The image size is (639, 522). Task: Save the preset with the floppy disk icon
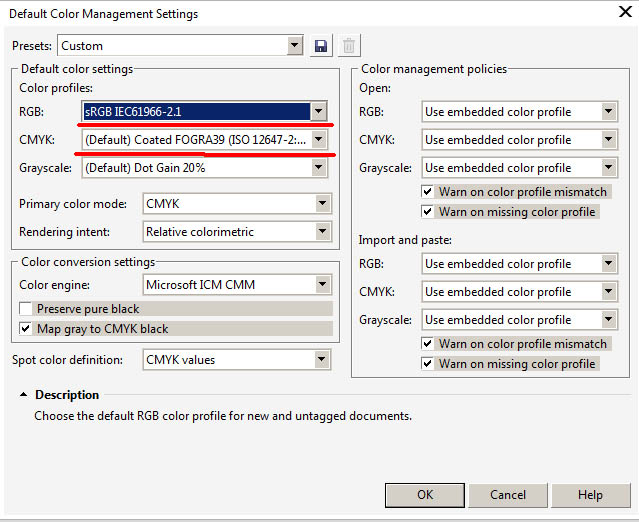[321, 46]
